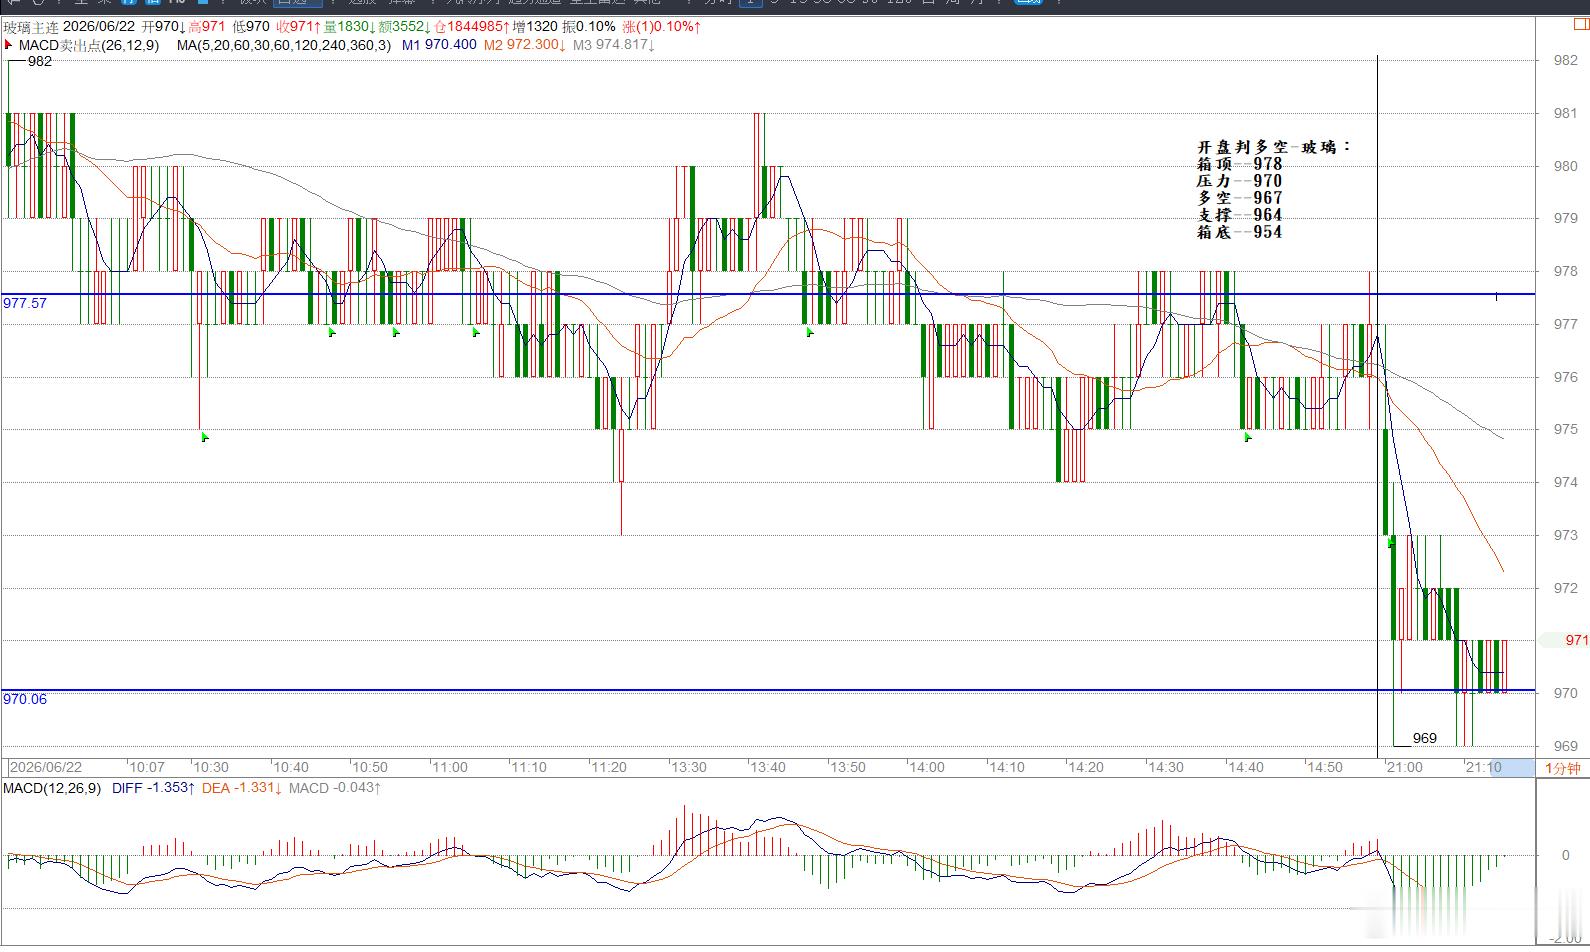This screenshot has width=1590, height=952.
Task: Select the green signal marker near 14:40
Action: 1248,437
